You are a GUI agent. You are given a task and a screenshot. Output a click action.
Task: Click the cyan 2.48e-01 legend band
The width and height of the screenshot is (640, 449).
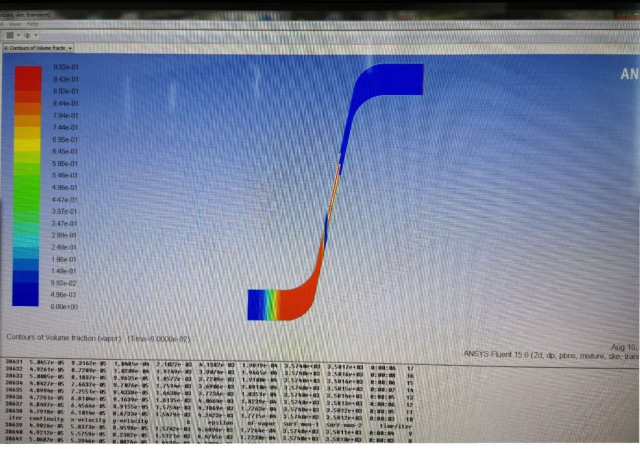click(27, 246)
